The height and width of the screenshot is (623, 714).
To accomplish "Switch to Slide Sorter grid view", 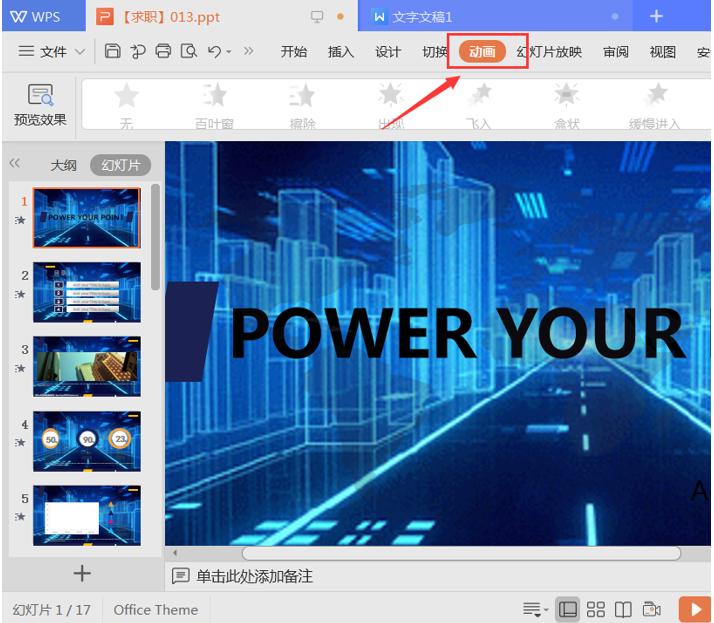I will [595, 609].
